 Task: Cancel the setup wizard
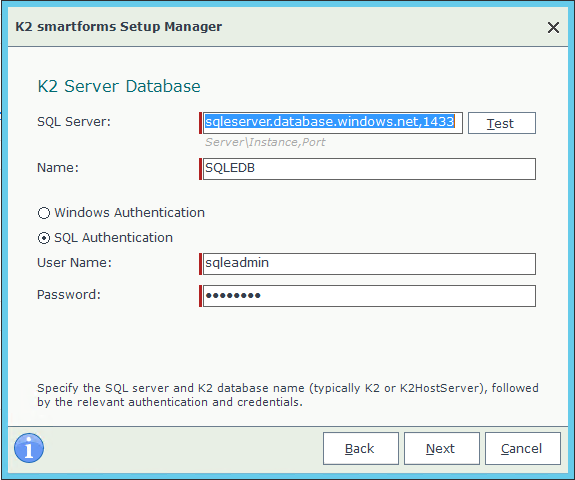point(523,448)
